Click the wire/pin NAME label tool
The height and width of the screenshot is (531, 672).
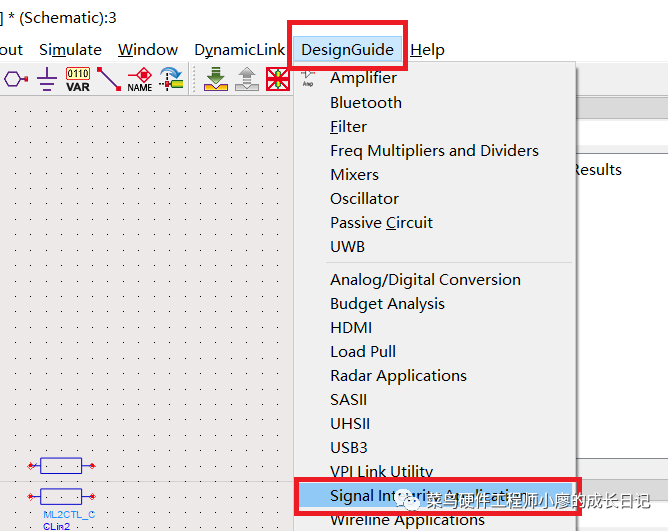pos(140,79)
